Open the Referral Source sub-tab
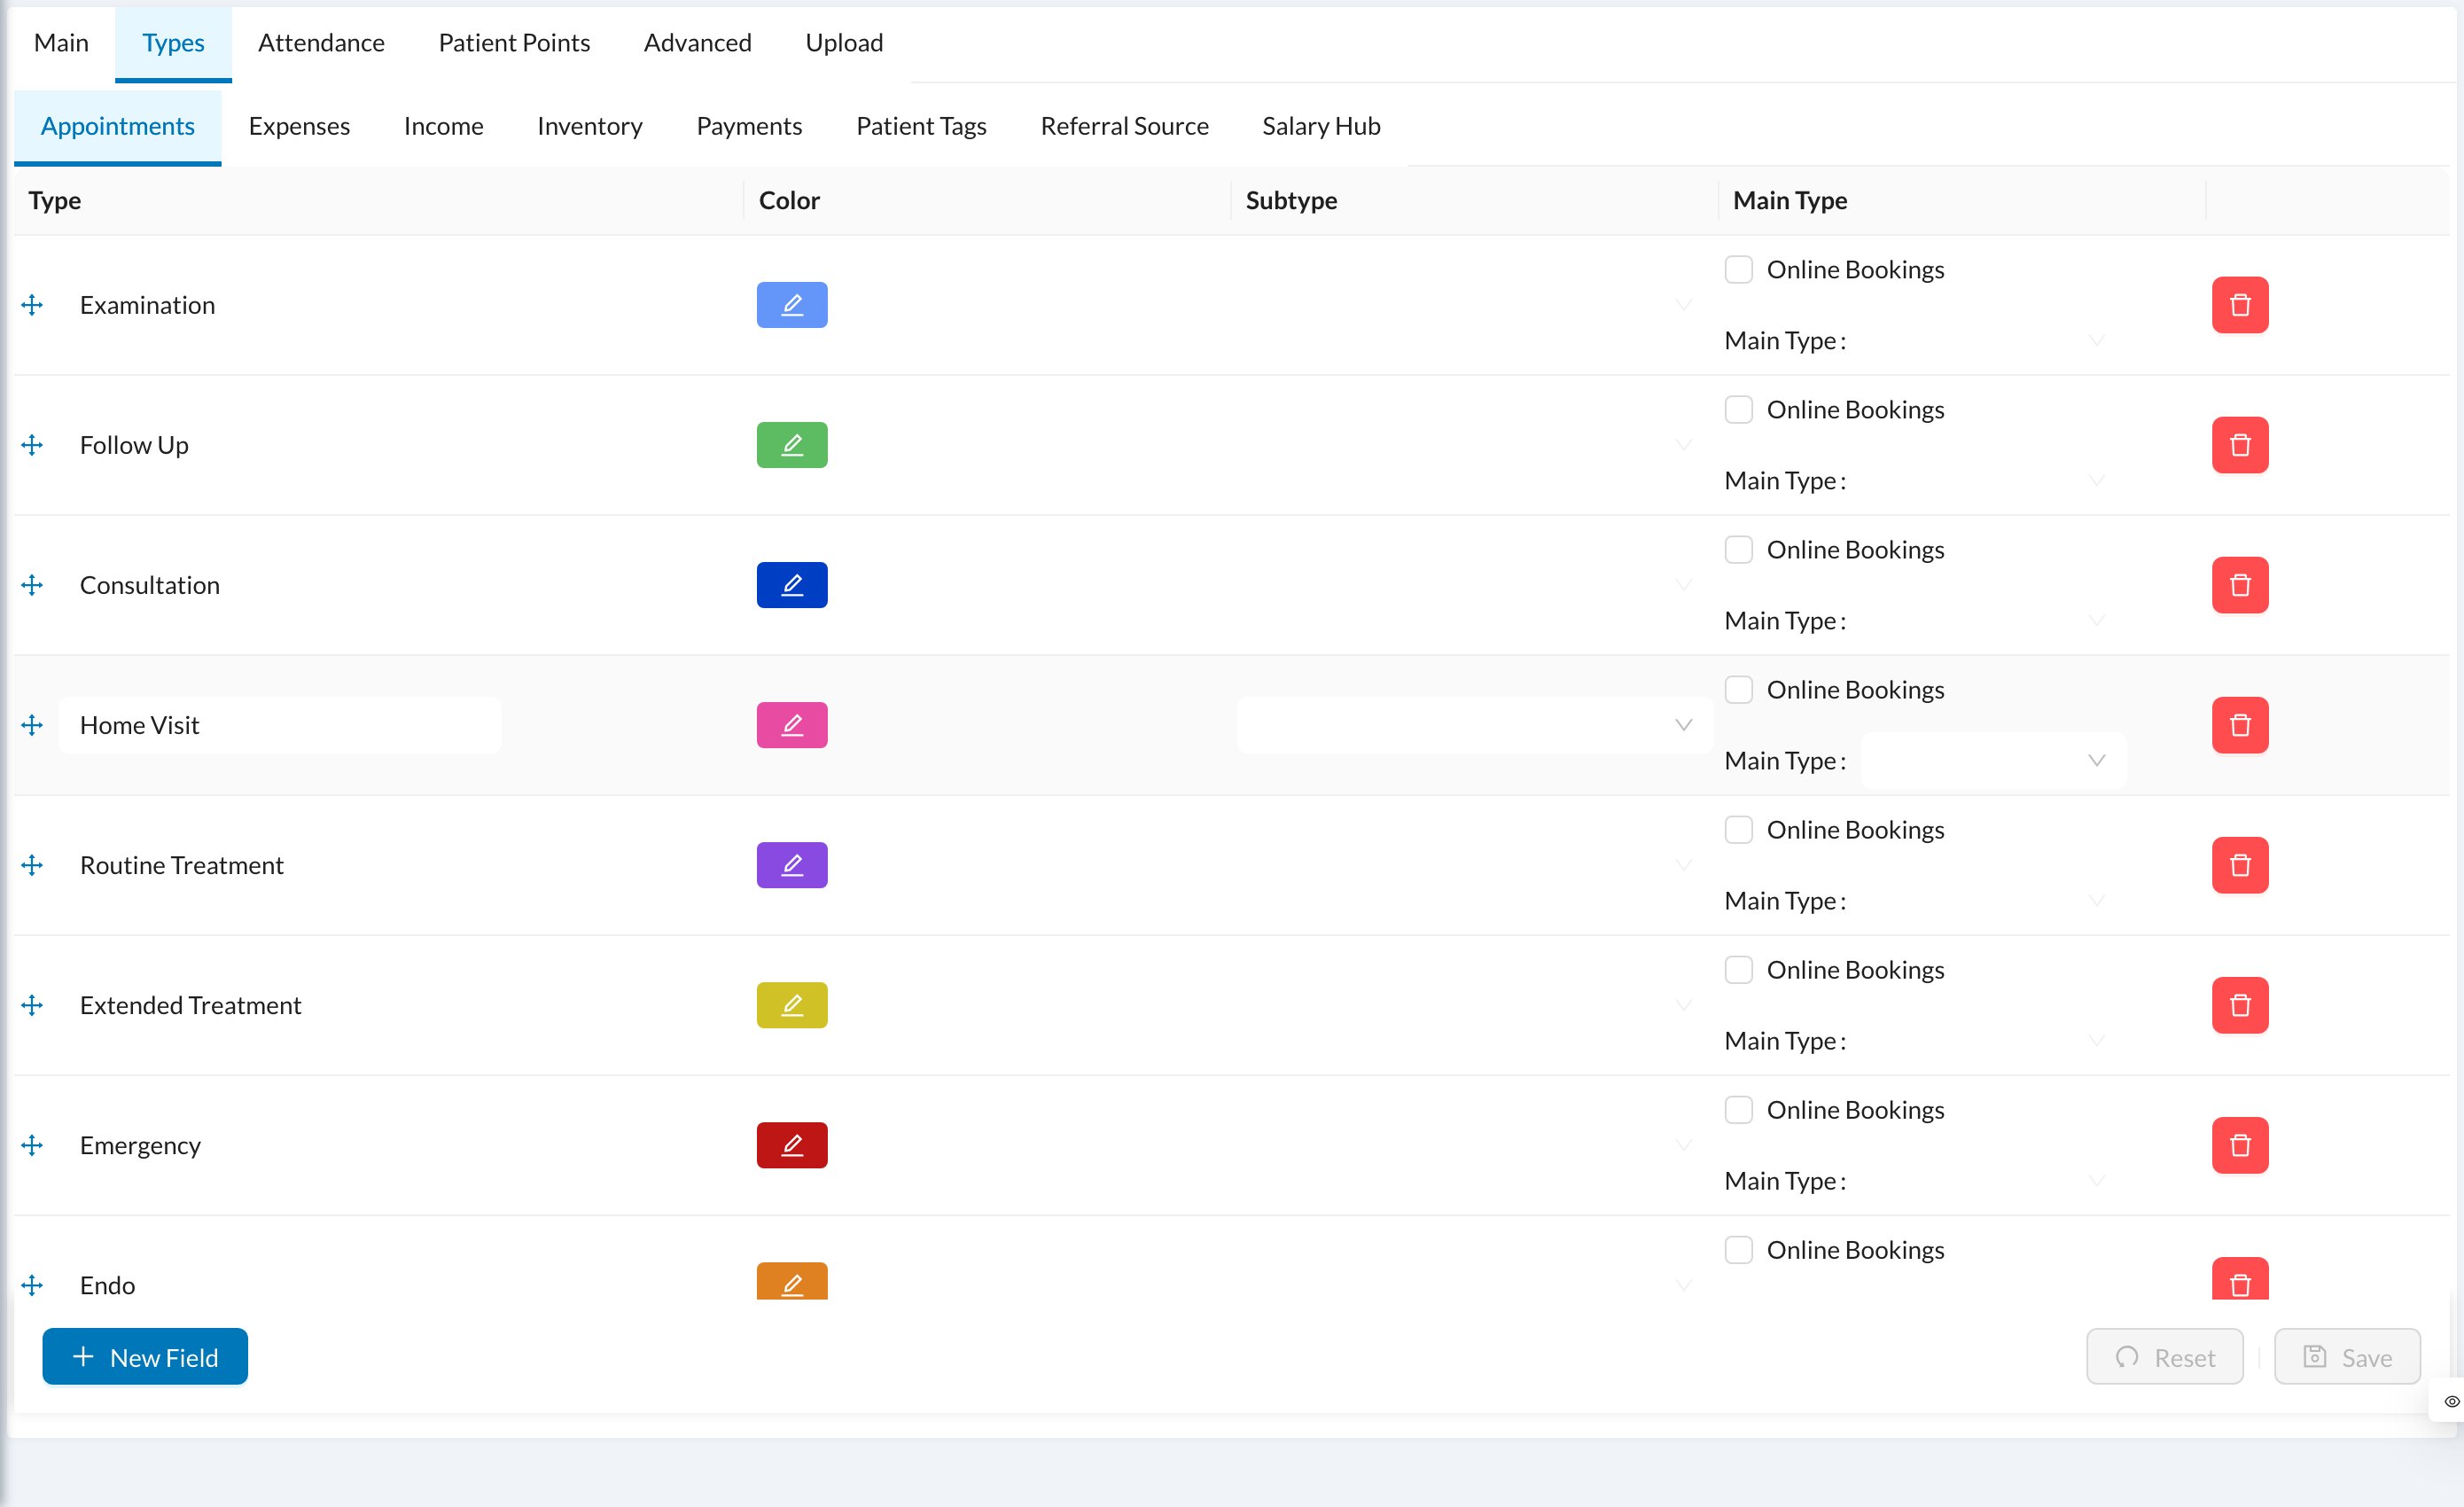The height and width of the screenshot is (1507, 2464). coord(1124,126)
